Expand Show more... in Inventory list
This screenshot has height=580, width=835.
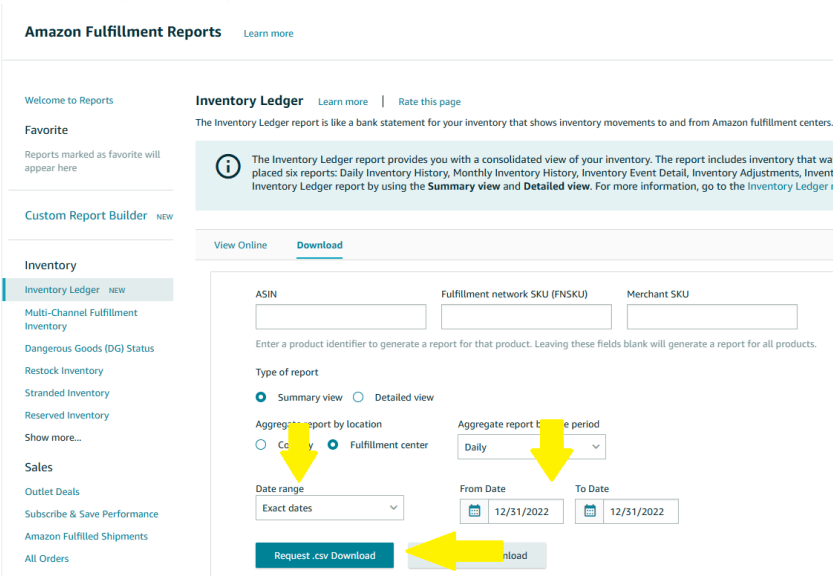53,438
